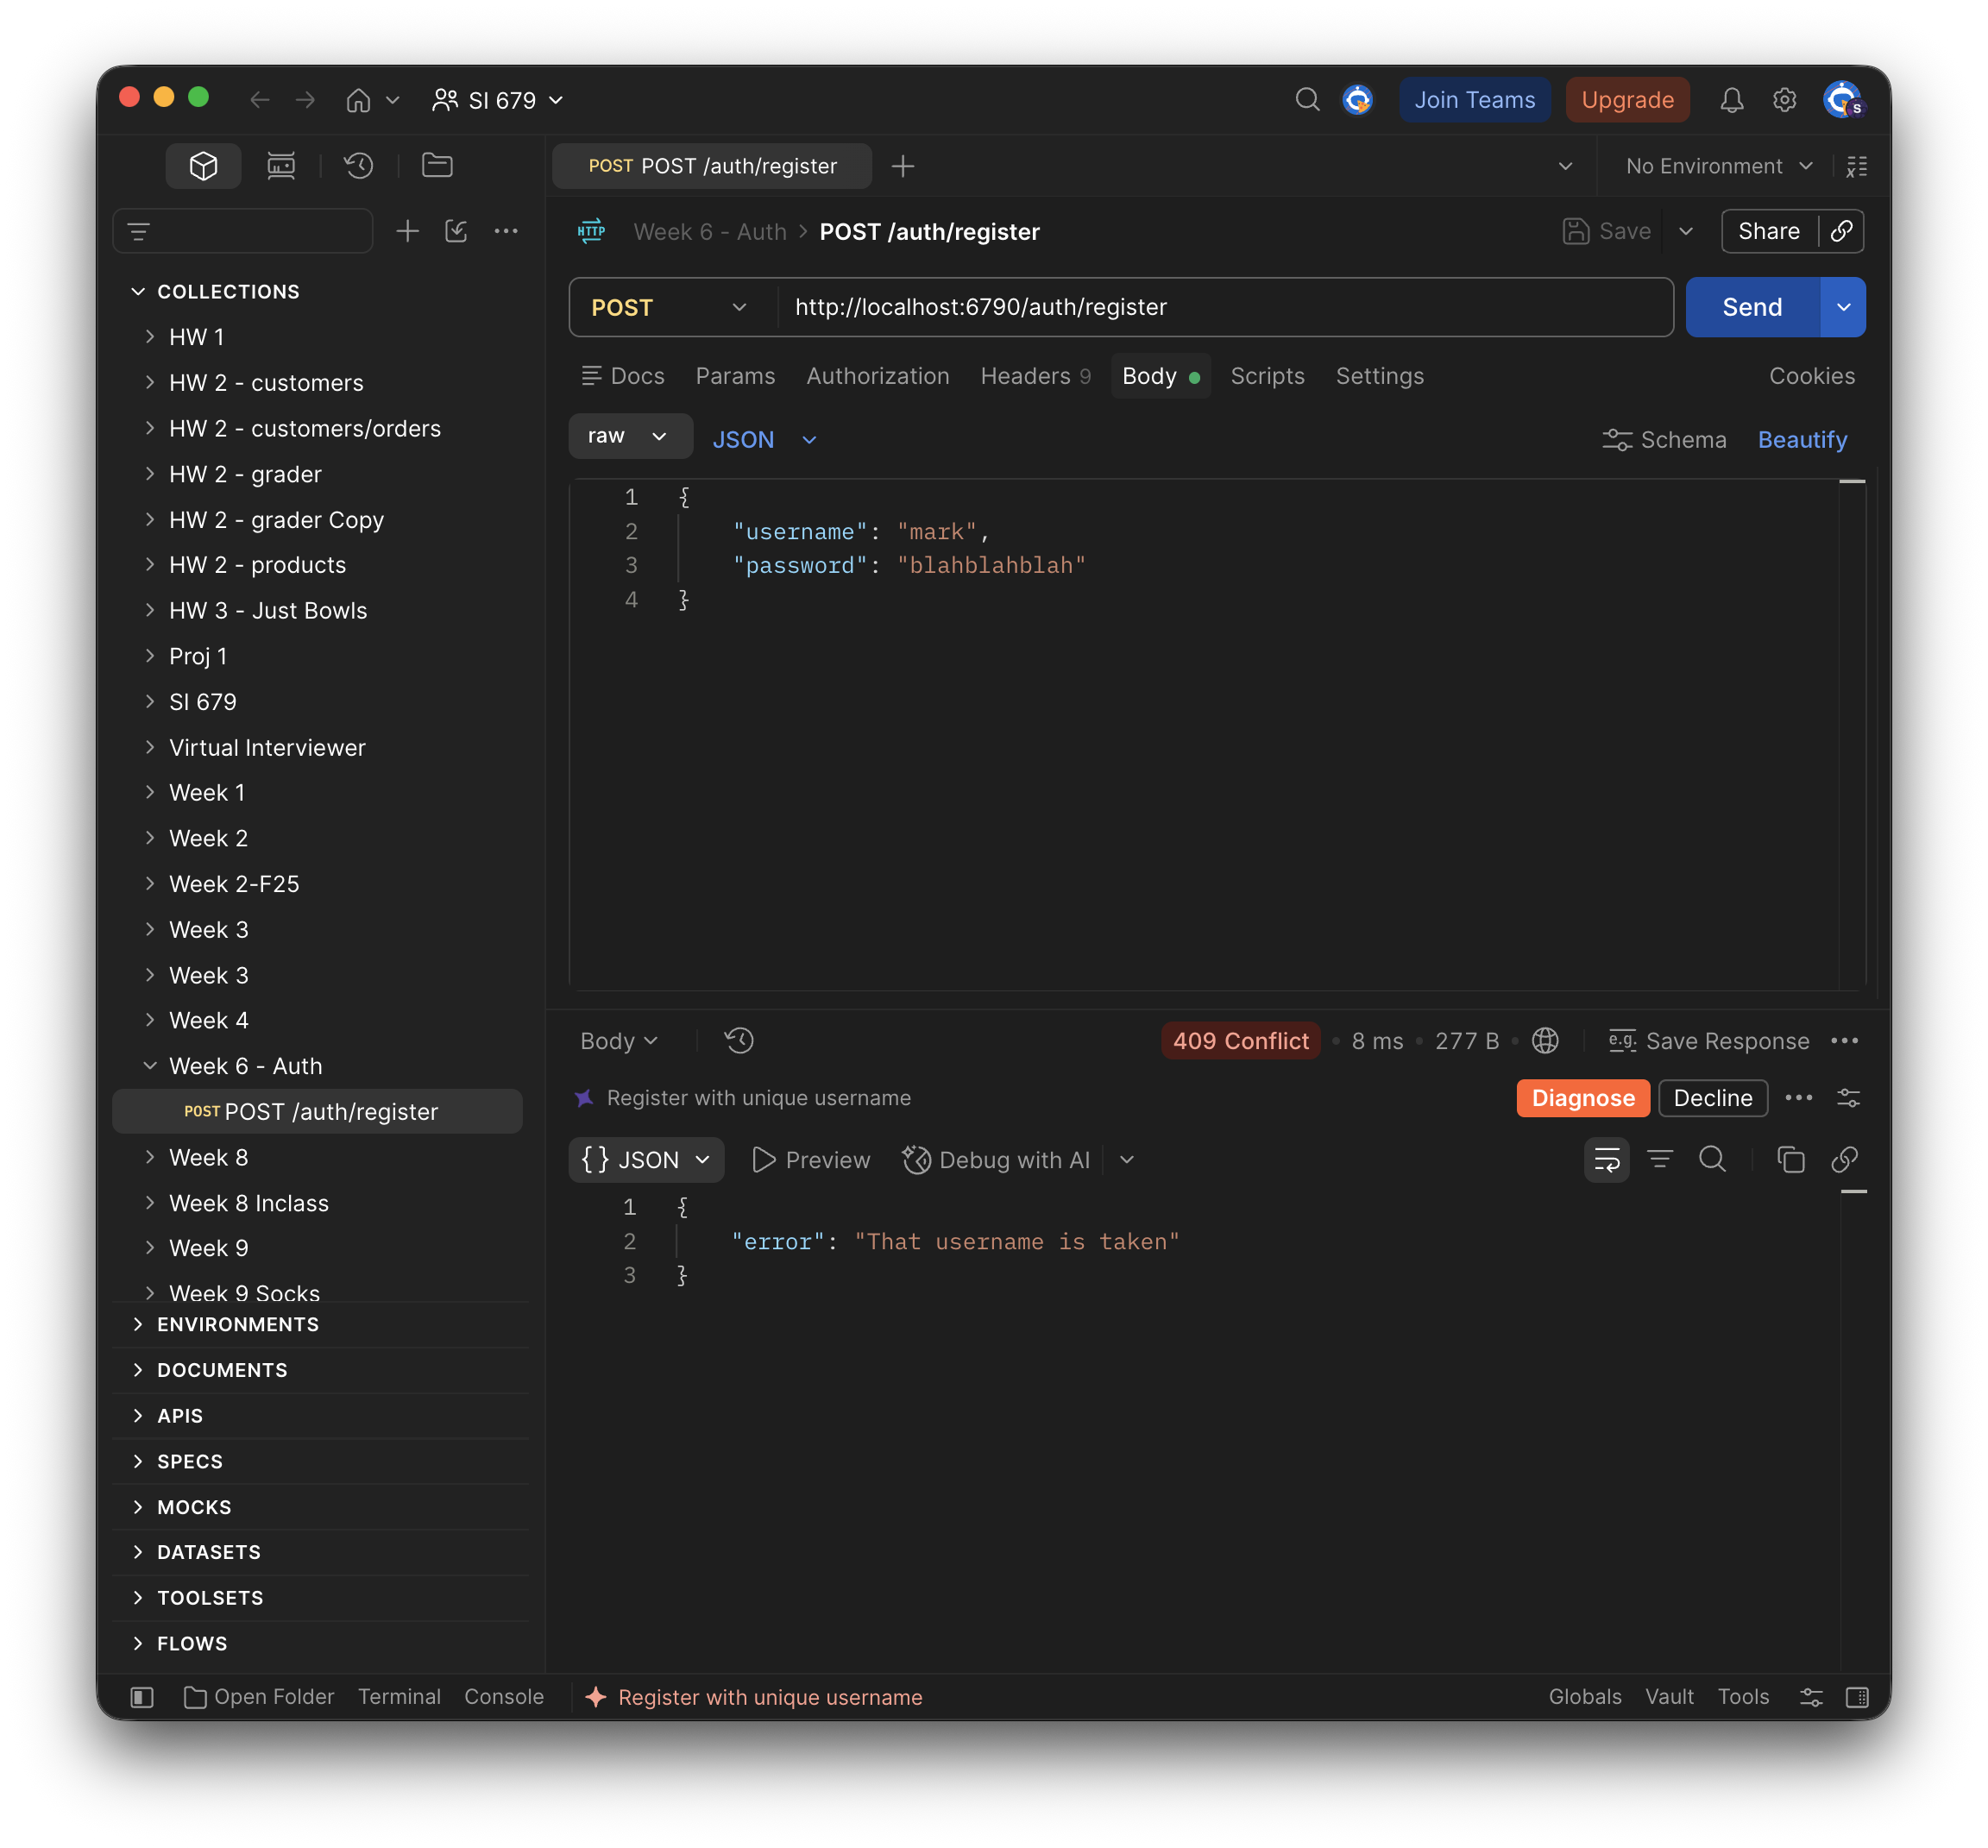Image resolution: width=1988 pixels, height=1848 pixels.
Task: Click the Decline button
Action: [x=1713, y=1098]
